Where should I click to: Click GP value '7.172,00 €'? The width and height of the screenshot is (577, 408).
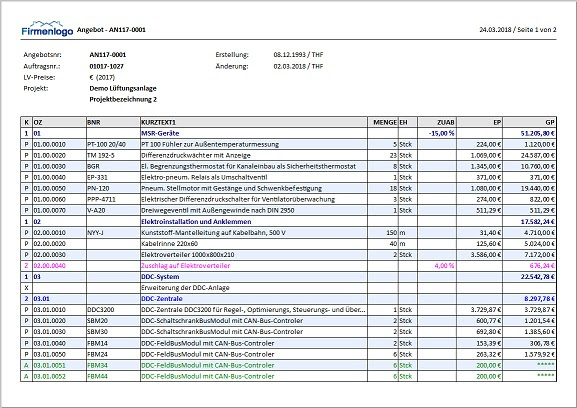pyautogui.click(x=539, y=255)
